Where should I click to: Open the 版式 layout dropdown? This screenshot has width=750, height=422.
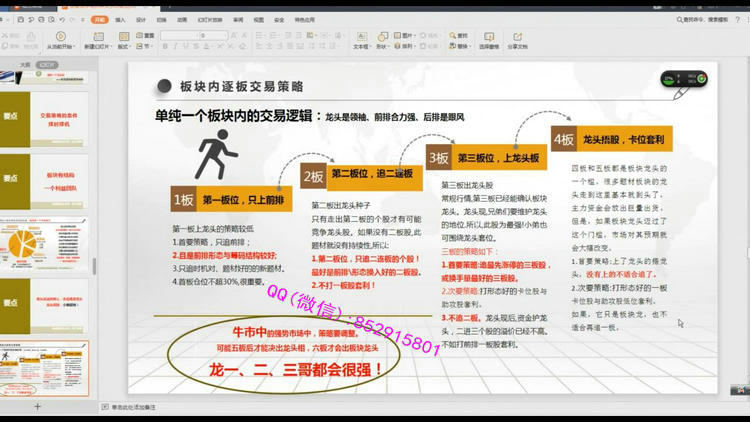click(124, 46)
